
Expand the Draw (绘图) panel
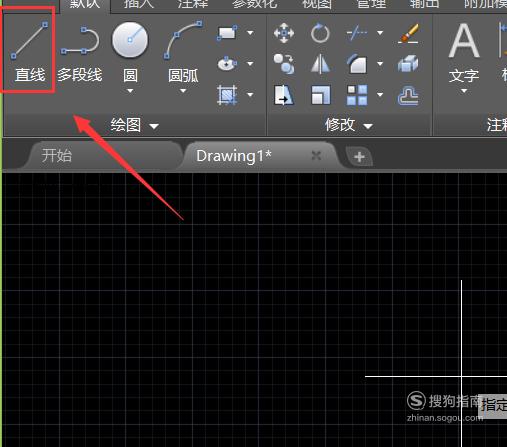point(134,126)
